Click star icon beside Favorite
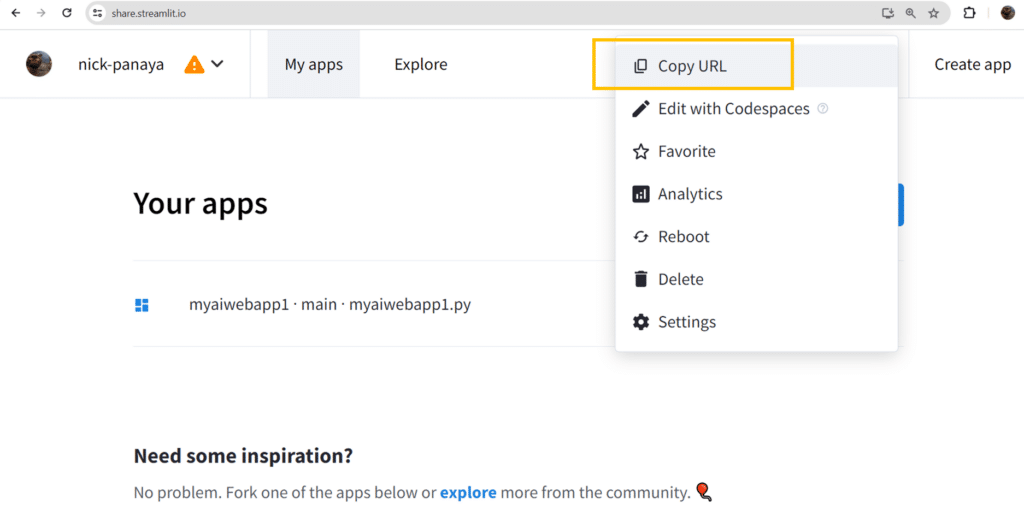Viewport: 1024px width, 510px height. pyautogui.click(x=641, y=151)
